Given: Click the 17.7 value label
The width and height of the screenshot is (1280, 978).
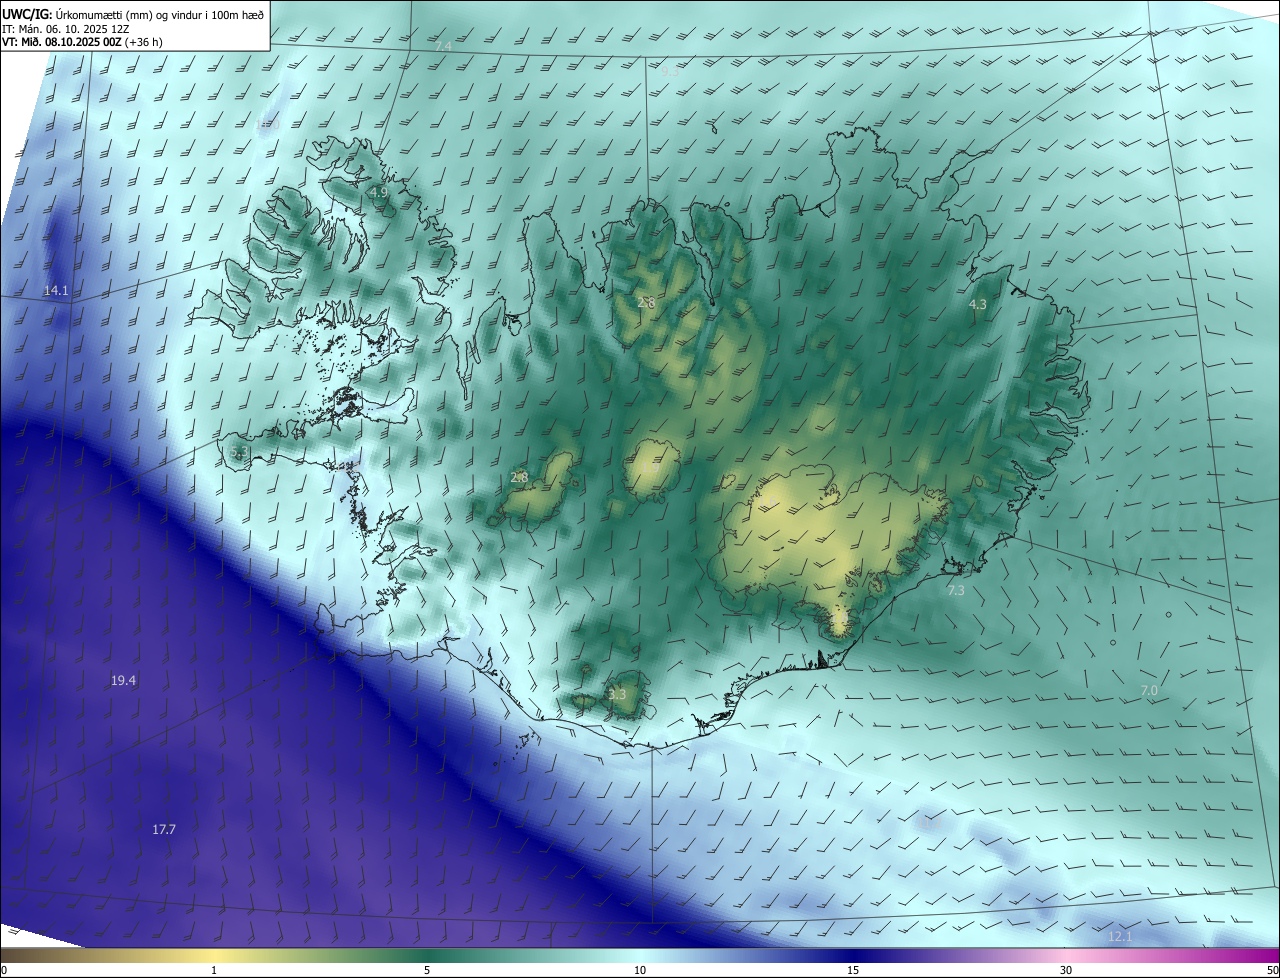Looking at the screenshot, I should pyautogui.click(x=164, y=830).
